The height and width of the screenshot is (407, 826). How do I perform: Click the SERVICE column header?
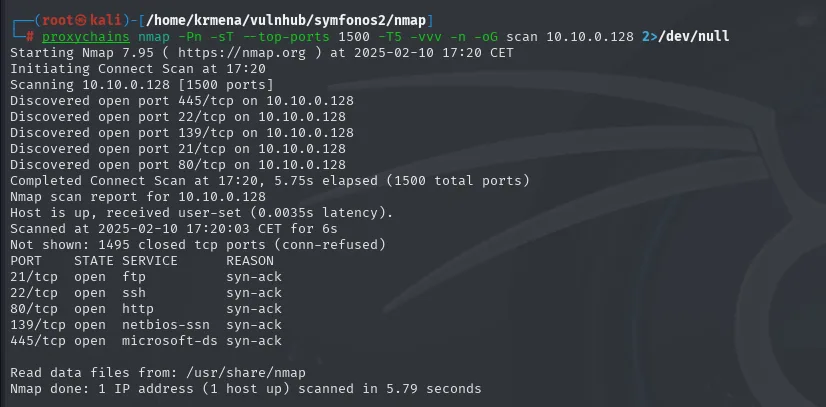click(150, 261)
